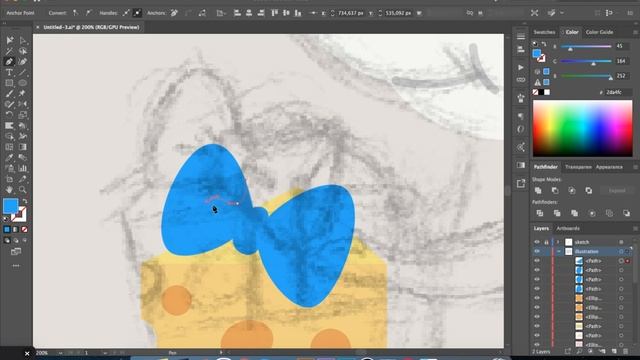Pick a color from the spectrum

[582, 128]
